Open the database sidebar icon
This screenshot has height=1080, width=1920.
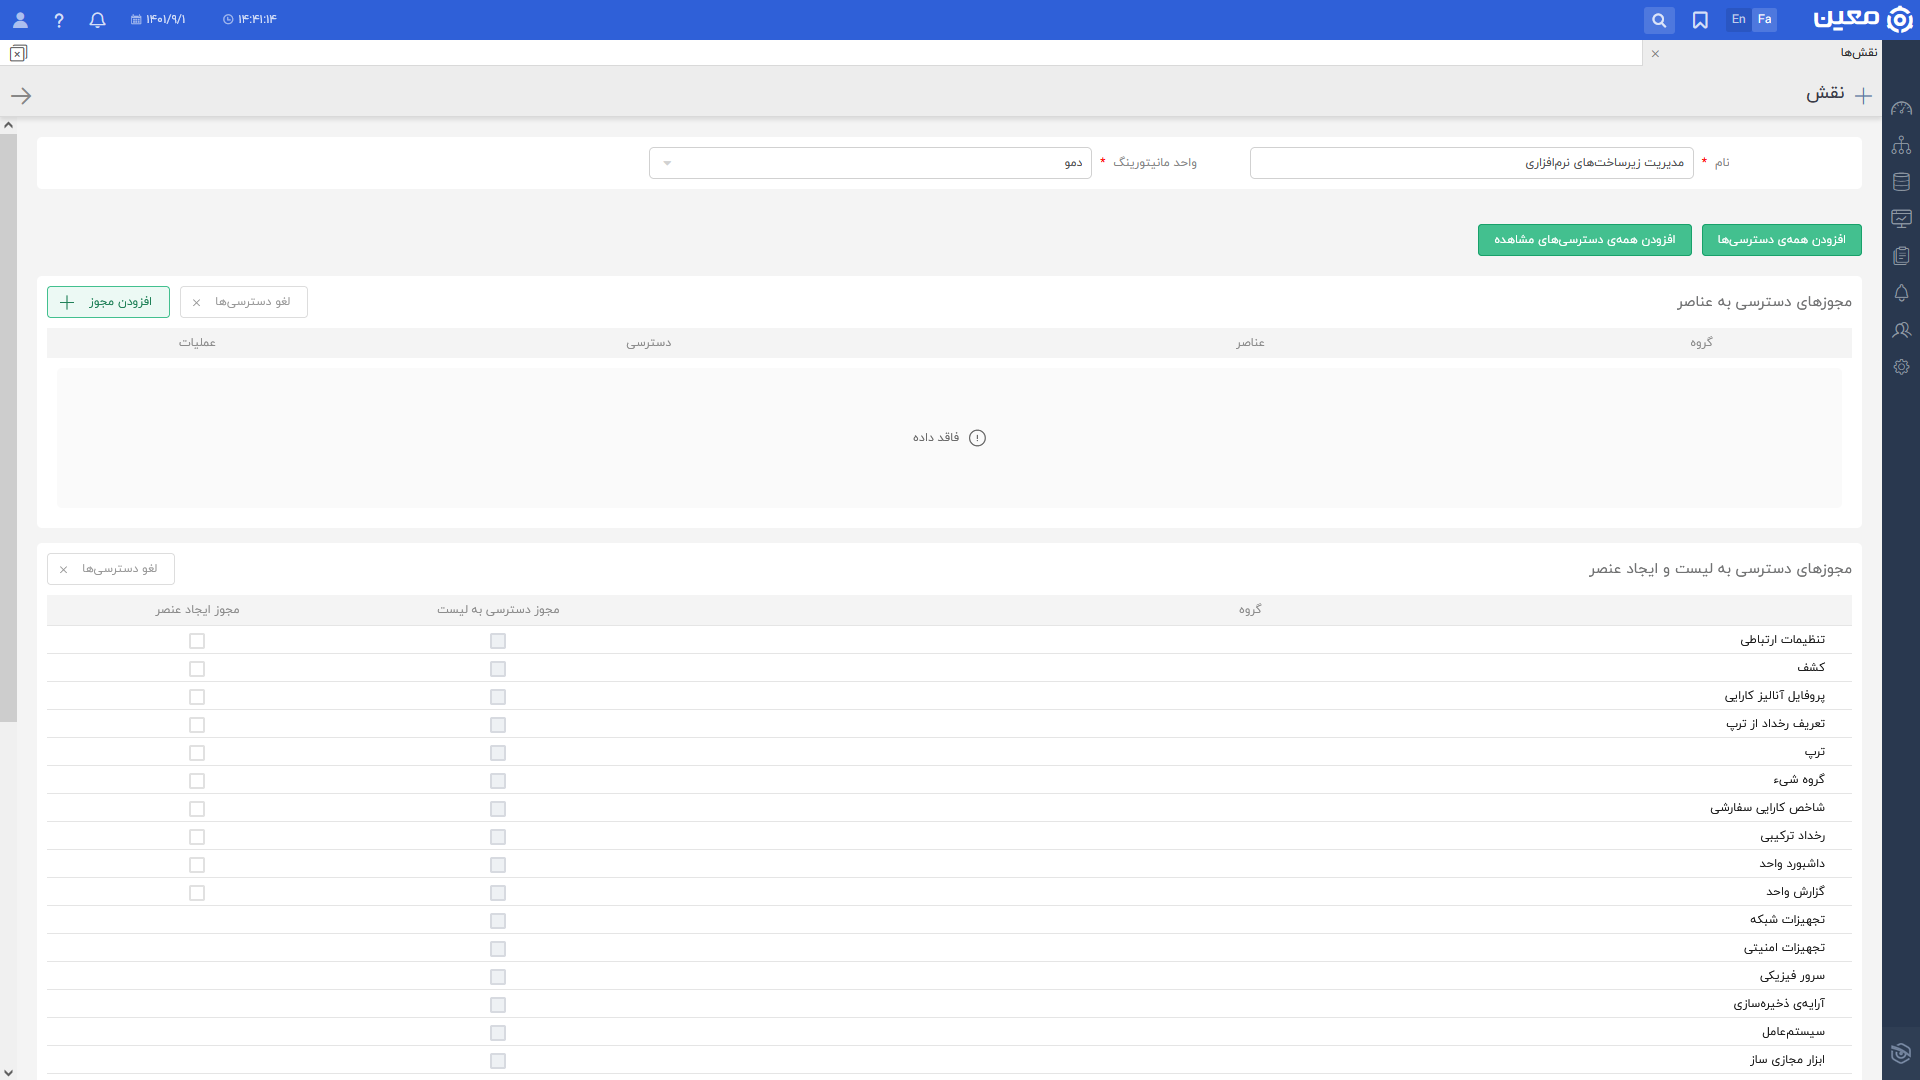pos(1901,182)
